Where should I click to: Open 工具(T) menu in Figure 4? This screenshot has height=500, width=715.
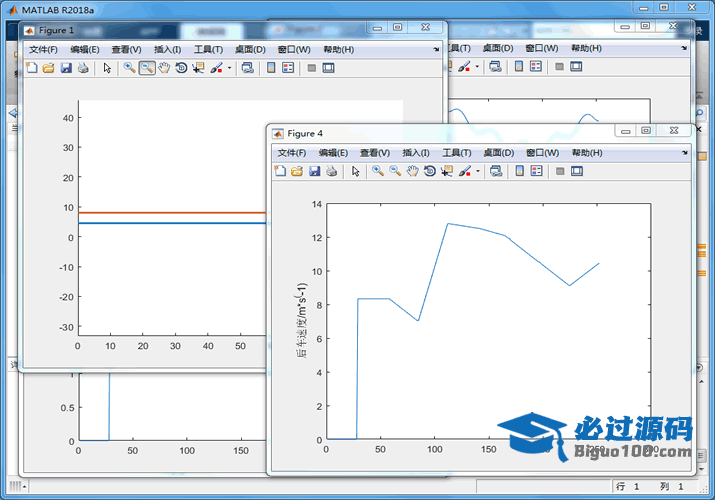[457, 153]
